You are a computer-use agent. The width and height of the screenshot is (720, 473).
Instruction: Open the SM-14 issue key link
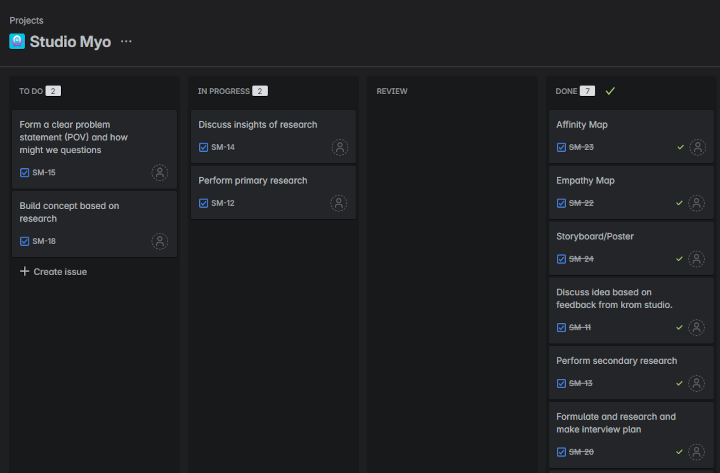click(223, 147)
